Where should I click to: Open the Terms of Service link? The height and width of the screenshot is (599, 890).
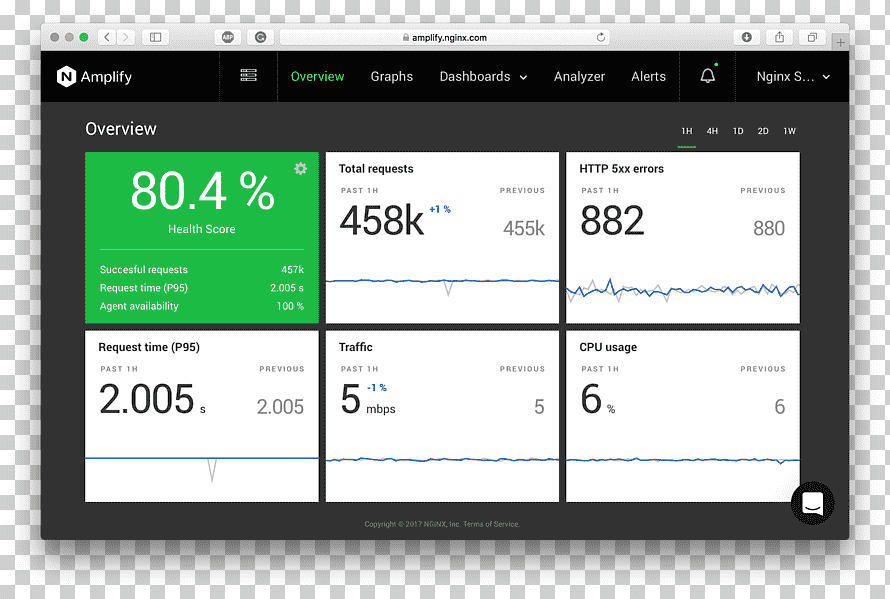[x=491, y=524]
